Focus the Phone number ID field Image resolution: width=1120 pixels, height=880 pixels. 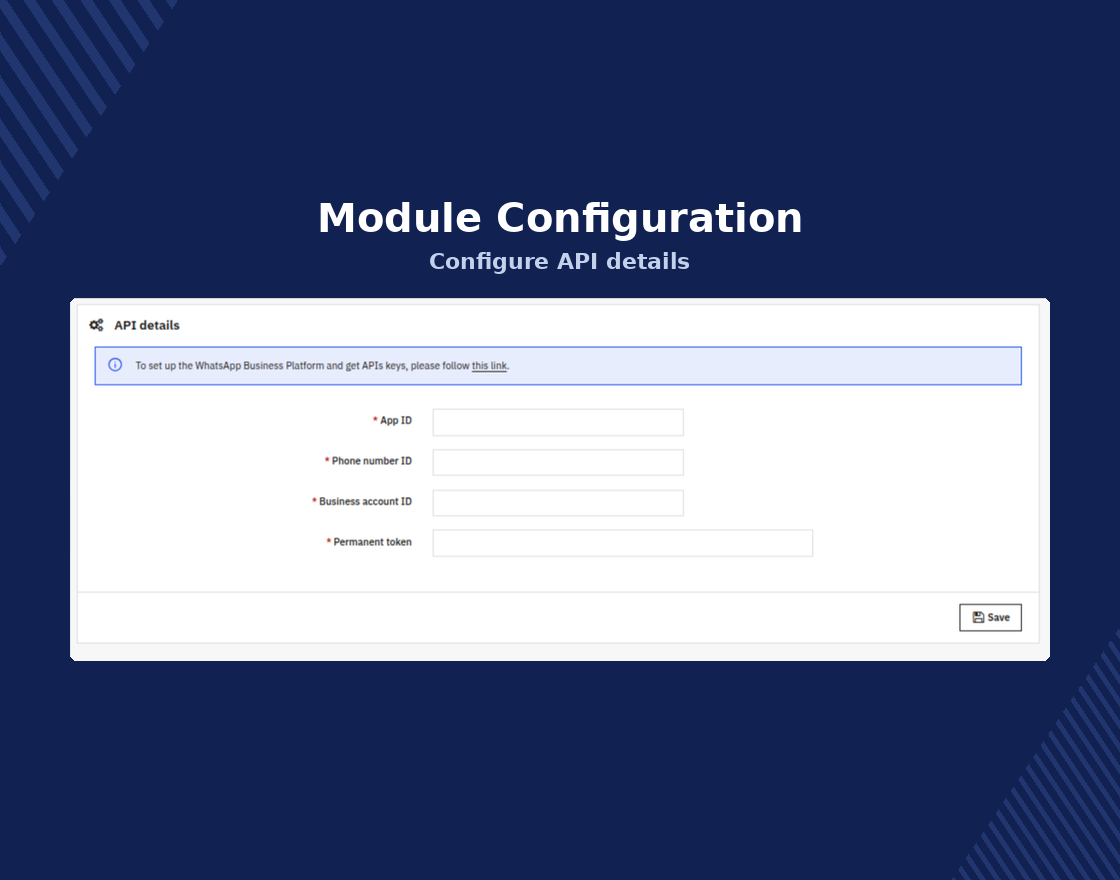558,462
